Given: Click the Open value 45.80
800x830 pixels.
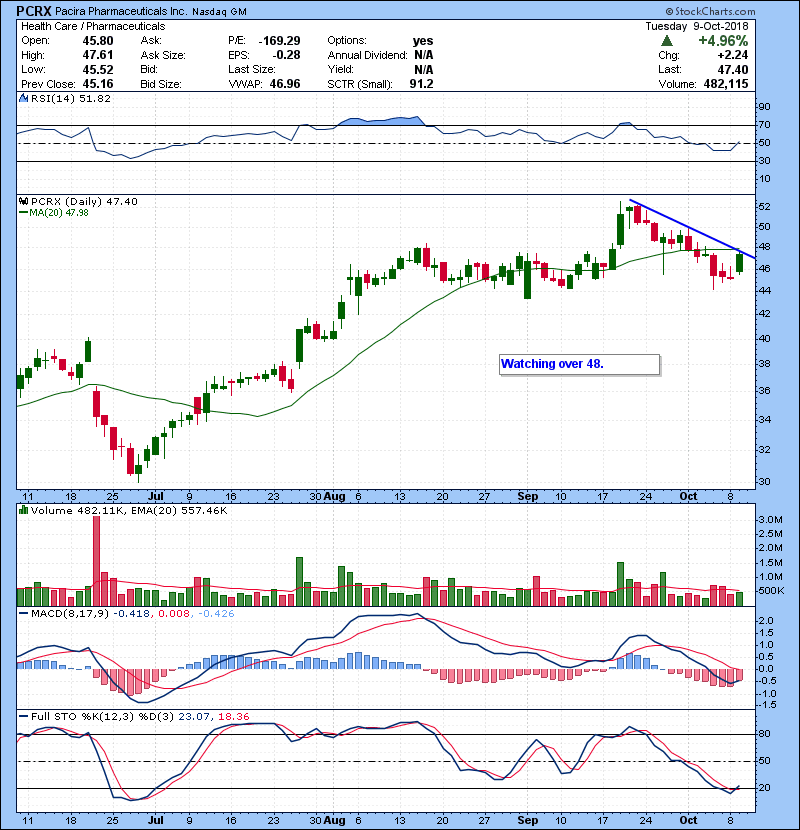Looking at the screenshot, I should pyautogui.click(x=98, y=41).
